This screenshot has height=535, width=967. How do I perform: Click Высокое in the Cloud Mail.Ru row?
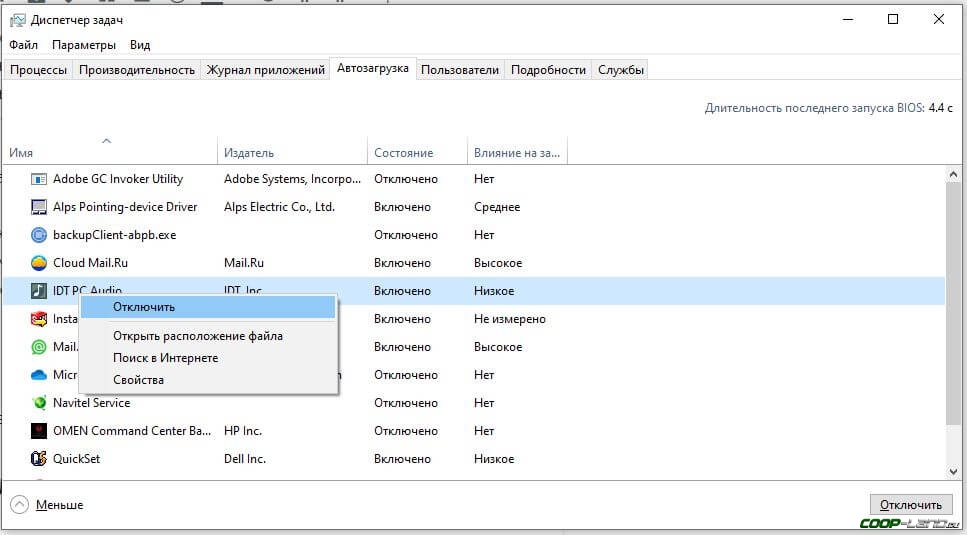tap(498, 263)
